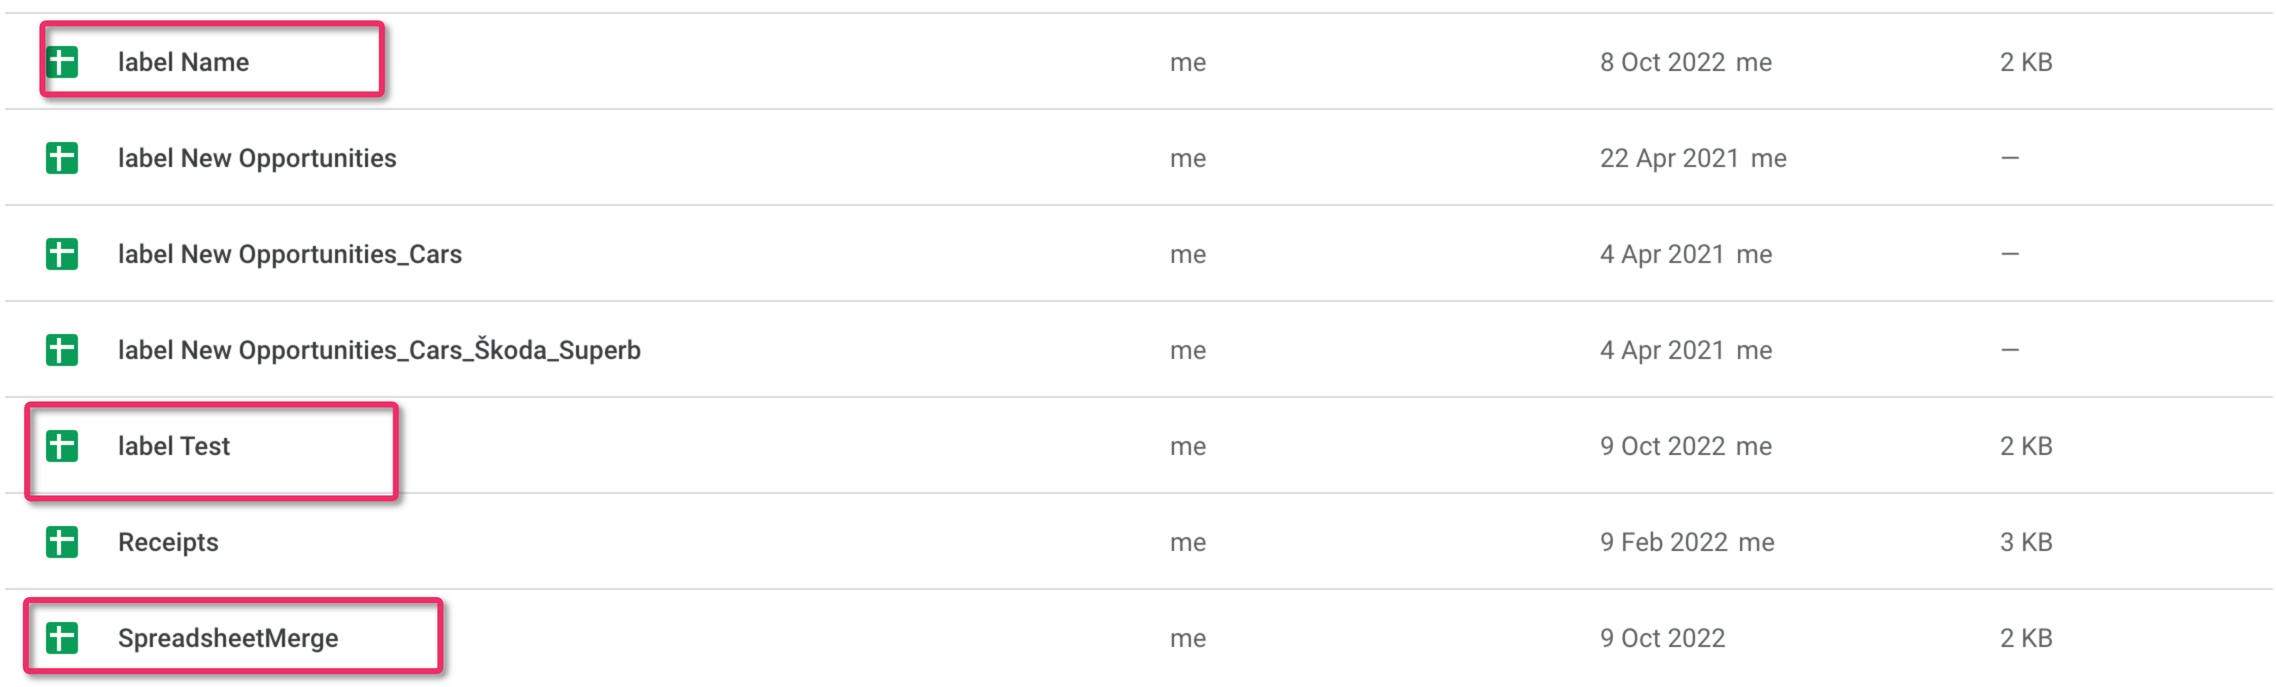The width and height of the screenshot is (2276, 687).
Task: Click the Sheets icon beside label Name
Action: tap(62, 62)
